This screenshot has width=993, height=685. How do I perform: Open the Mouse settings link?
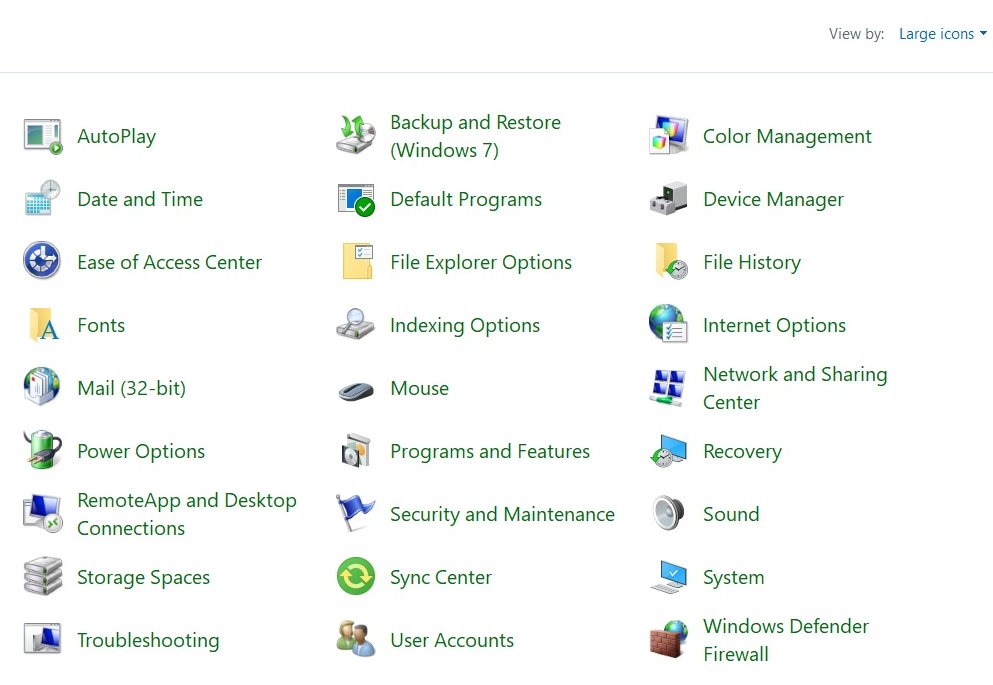419,388
